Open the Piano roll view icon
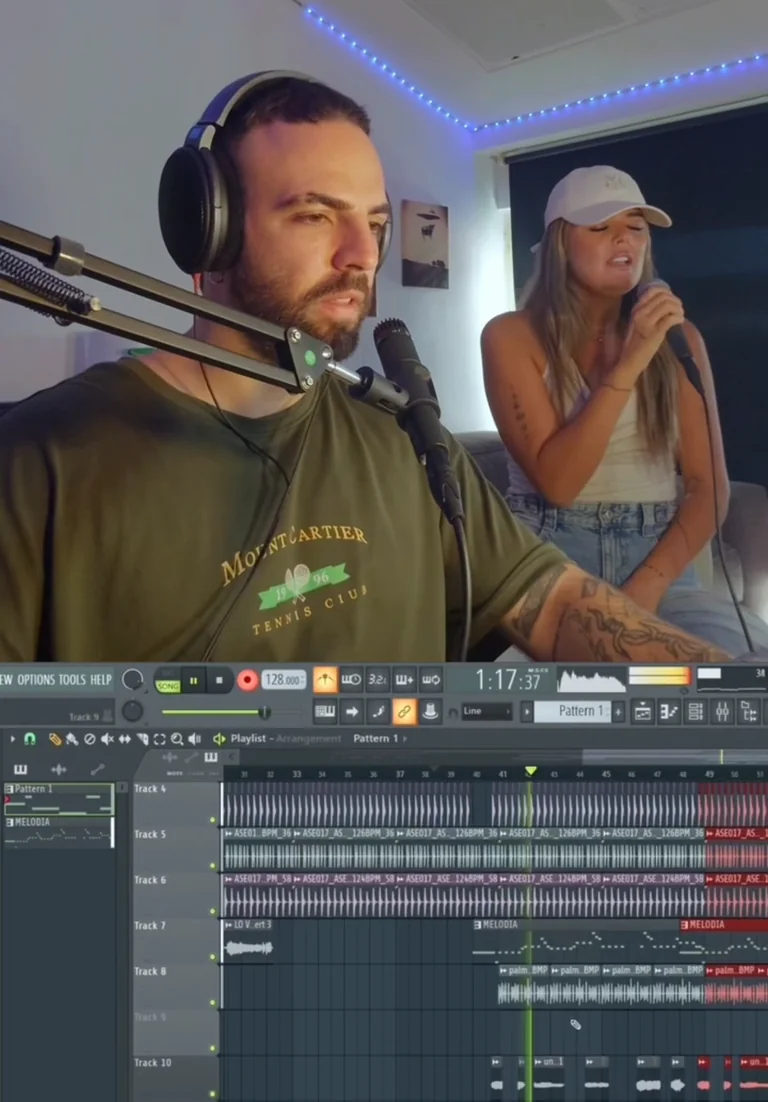The height and width of the screenshot is (1102, 768). point(669,712)
